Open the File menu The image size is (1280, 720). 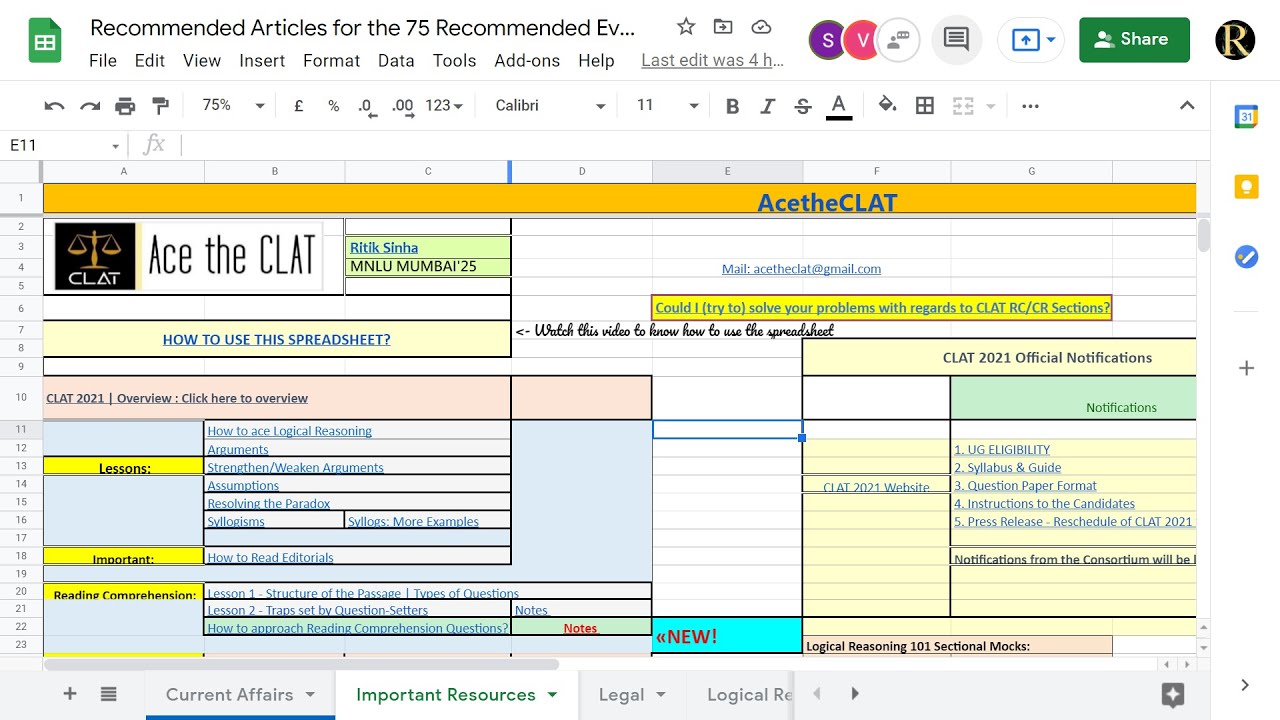tap(103, 61)
